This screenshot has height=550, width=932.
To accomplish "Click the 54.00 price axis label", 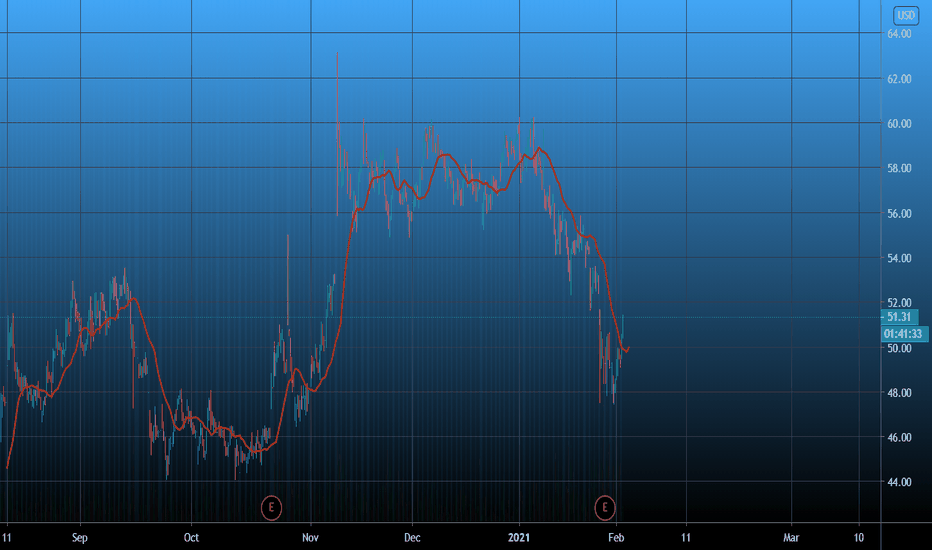I will click(899, 258).
